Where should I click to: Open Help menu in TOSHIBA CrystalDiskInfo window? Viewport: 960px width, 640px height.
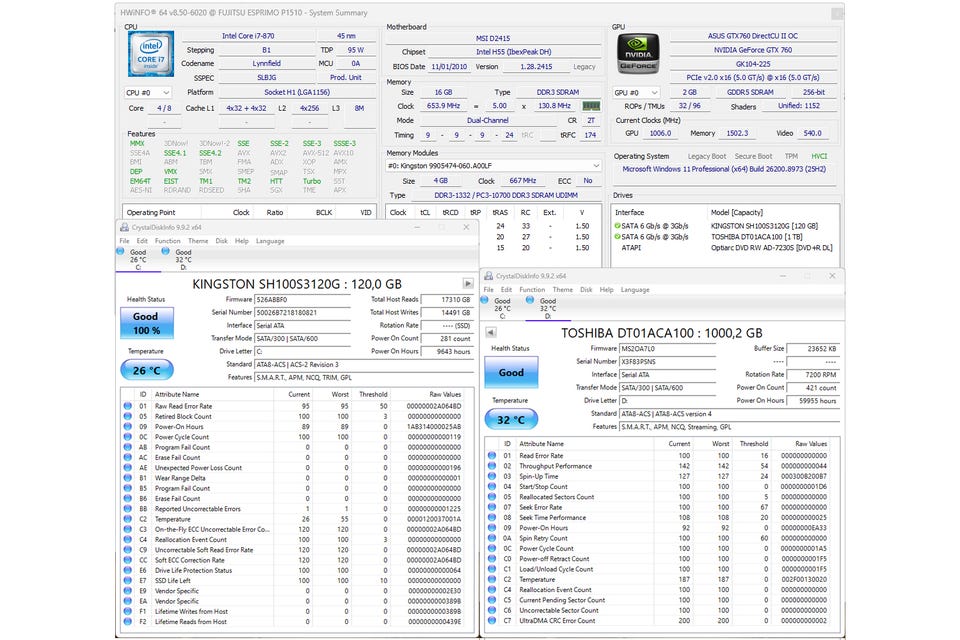pyautogui.click(x=606, y=290)
